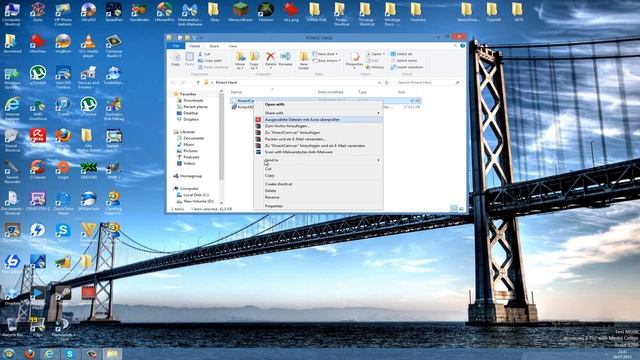Image resolution: width=640 pixels, height=360 pixels.
Task: Click Copy path in ribbon
Action: click(x=210, y=60)
